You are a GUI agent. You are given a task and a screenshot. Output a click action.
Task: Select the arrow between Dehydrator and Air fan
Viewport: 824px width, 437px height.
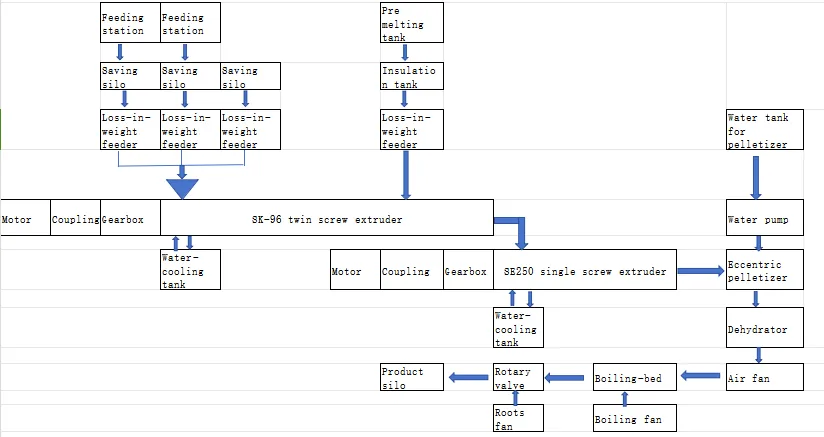pyautogui.click(x=758, y=355)
